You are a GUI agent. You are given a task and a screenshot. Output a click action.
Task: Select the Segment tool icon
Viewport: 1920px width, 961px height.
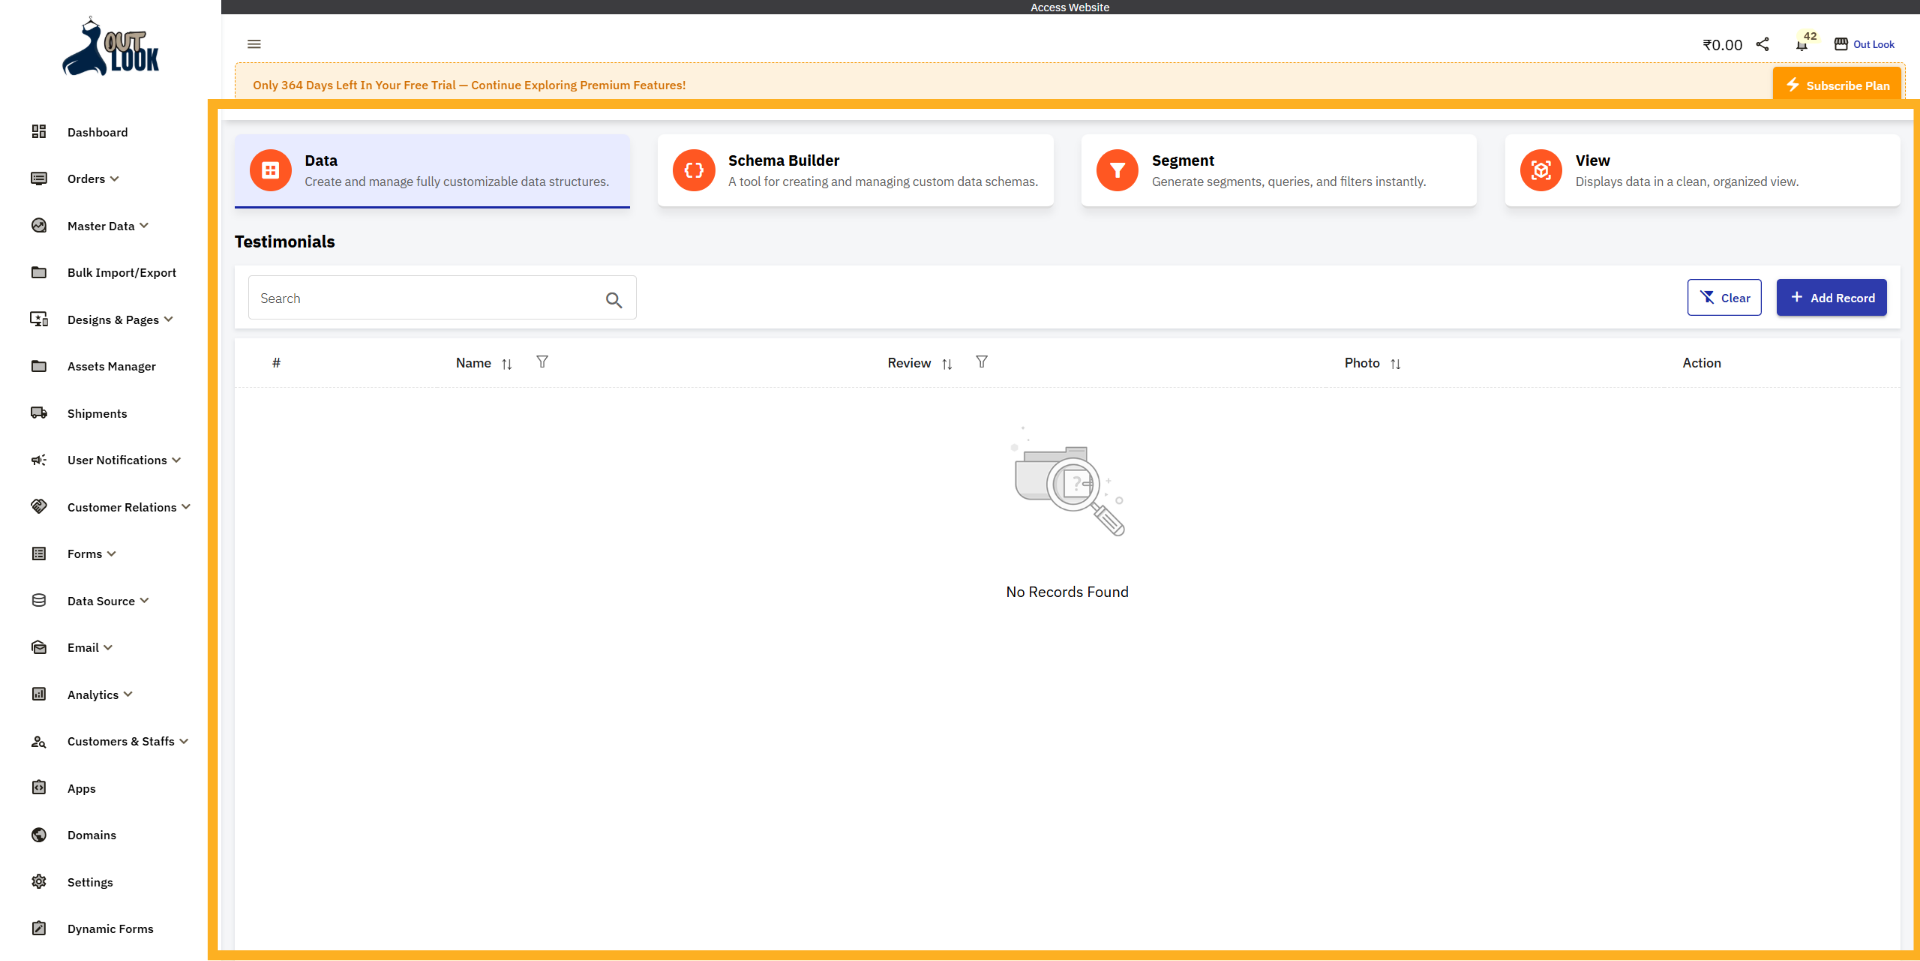click(1117, 170)
